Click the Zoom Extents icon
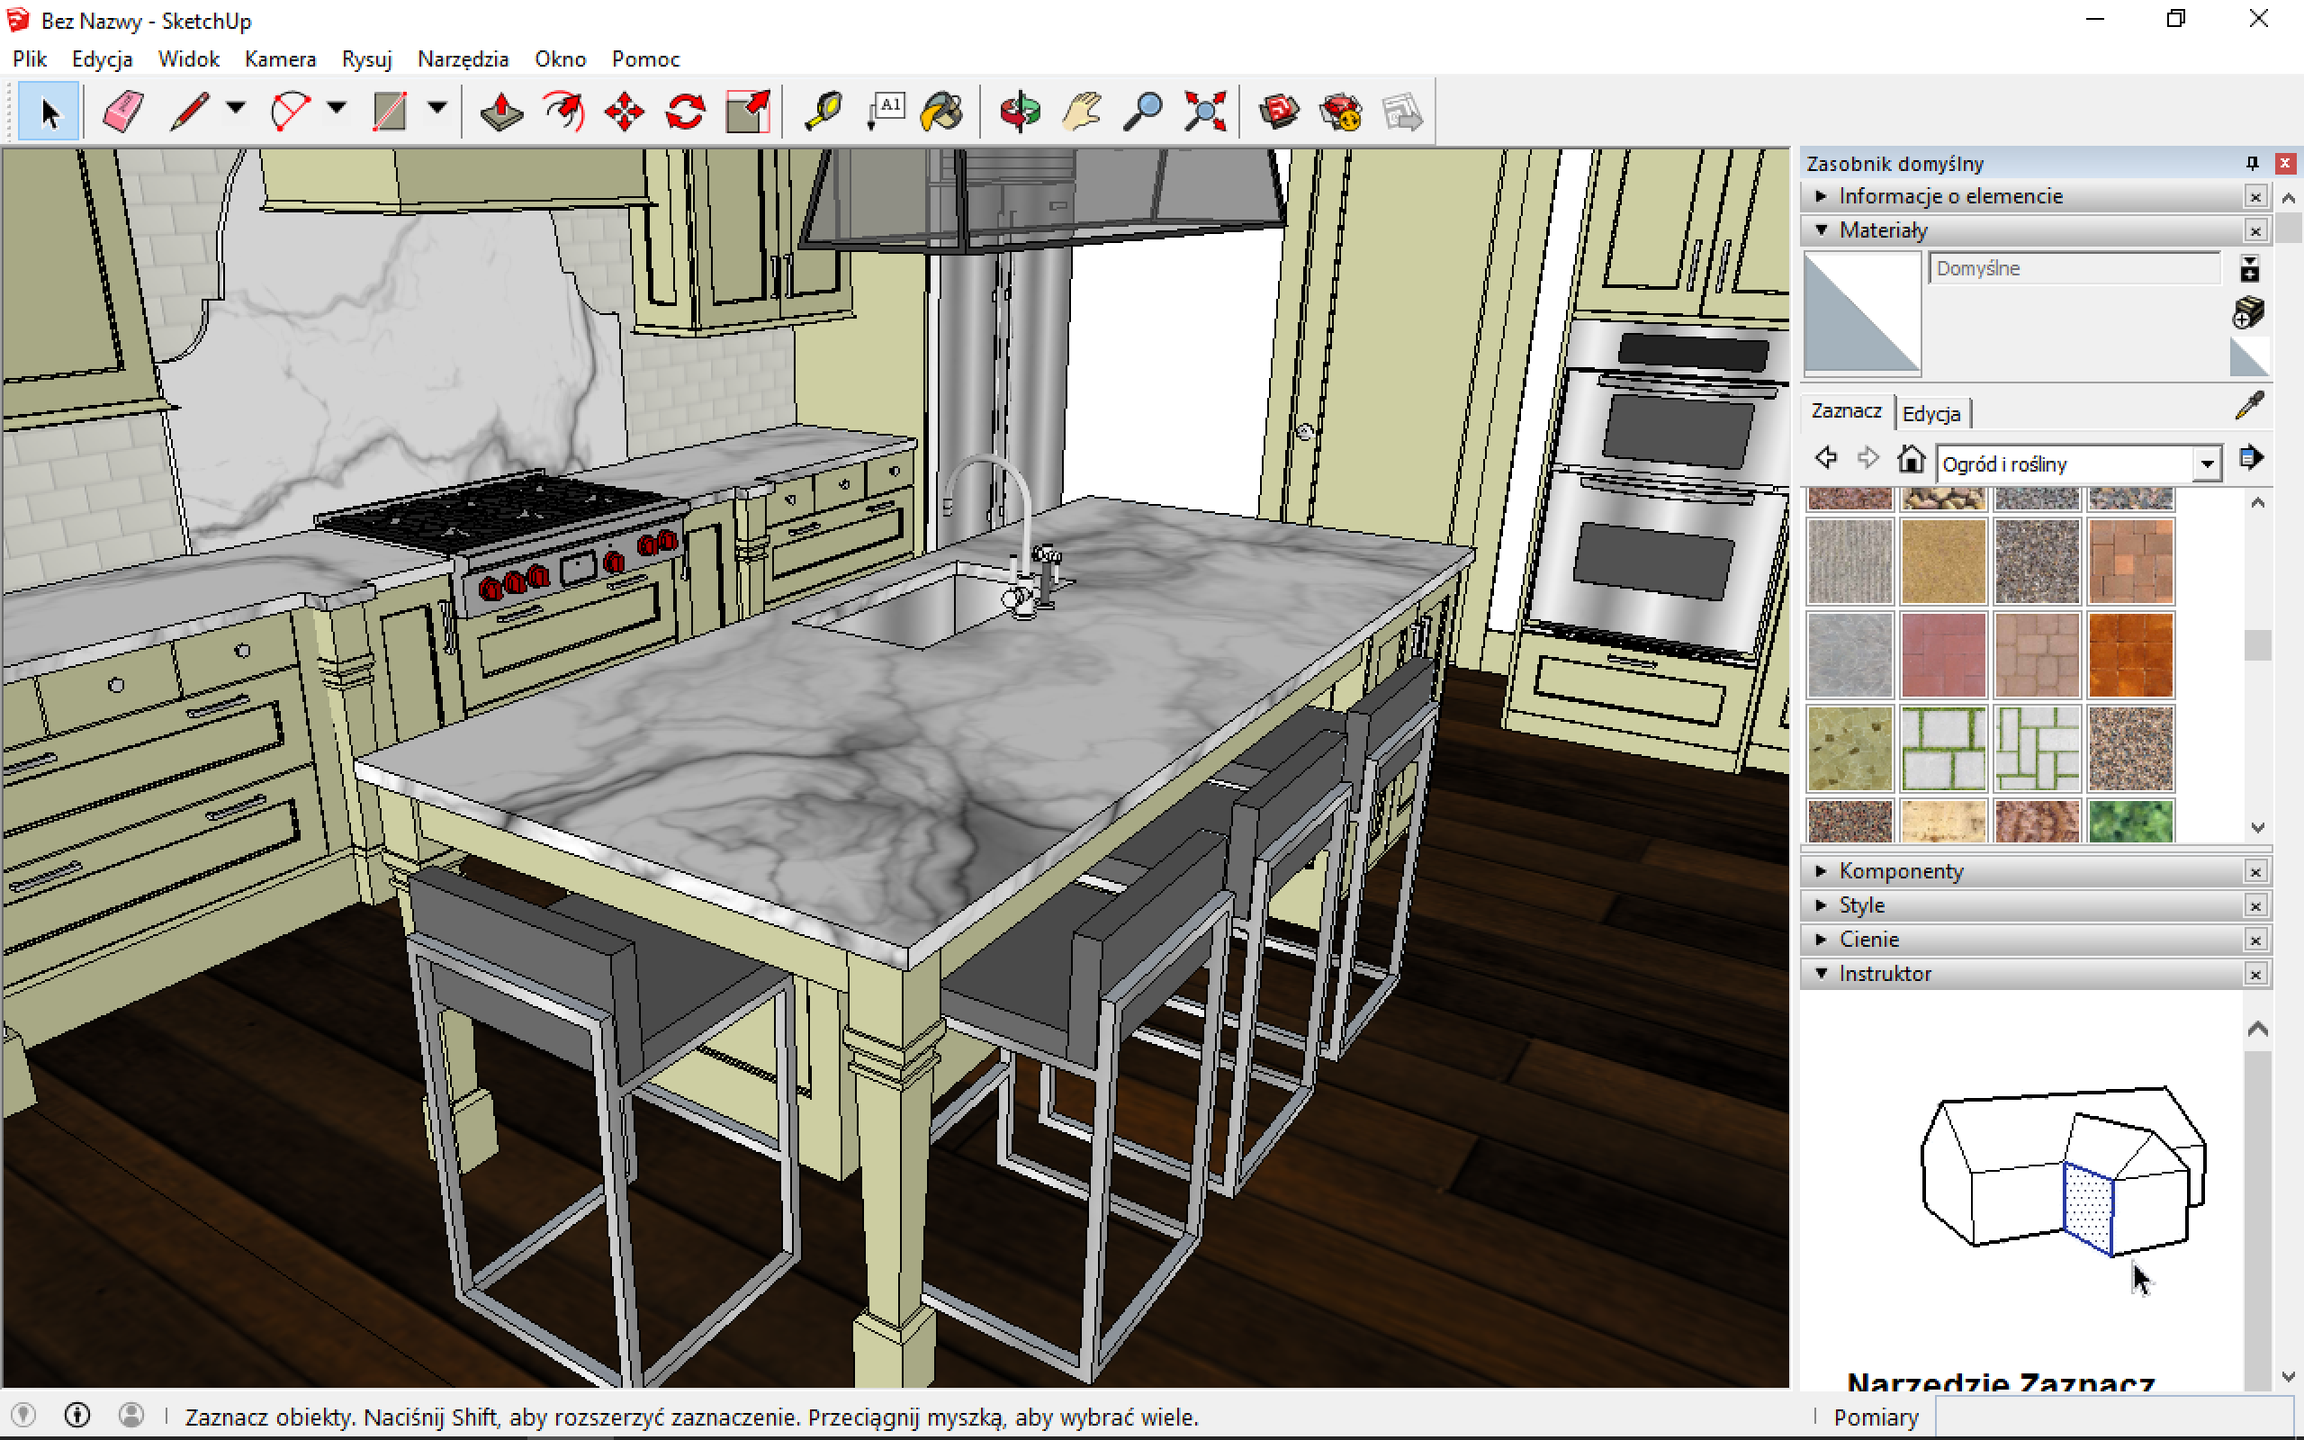Screen dimensions: 2304x1440 [1205, 110]
